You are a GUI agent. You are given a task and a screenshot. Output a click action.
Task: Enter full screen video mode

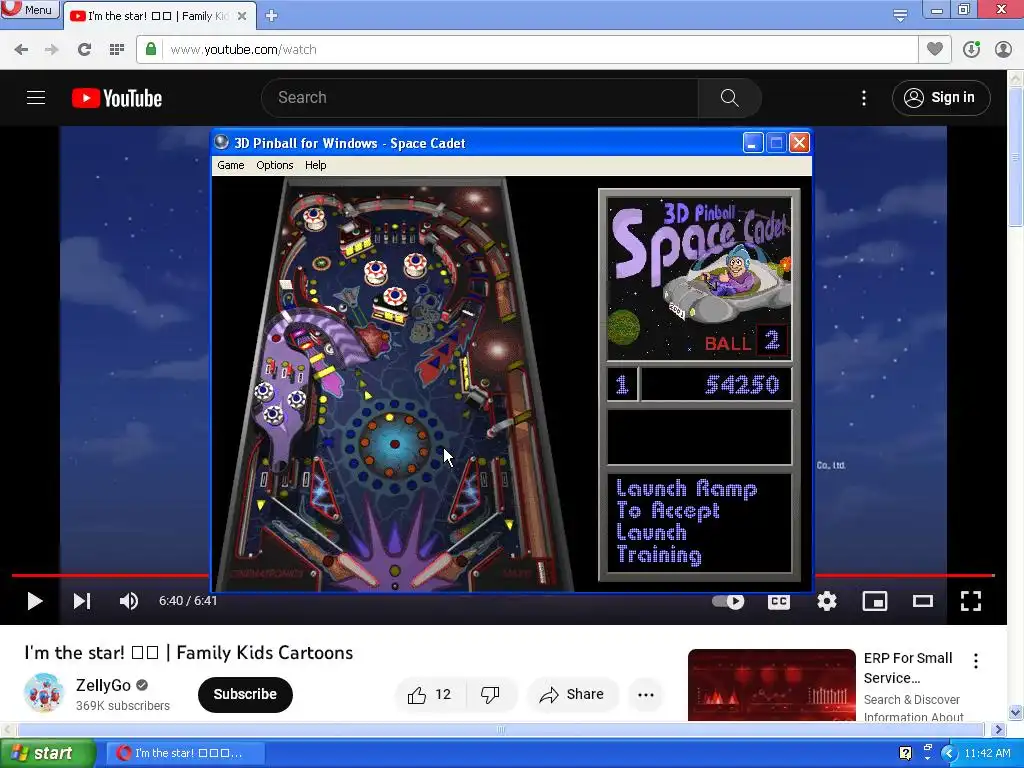click(x=971, y=601)
